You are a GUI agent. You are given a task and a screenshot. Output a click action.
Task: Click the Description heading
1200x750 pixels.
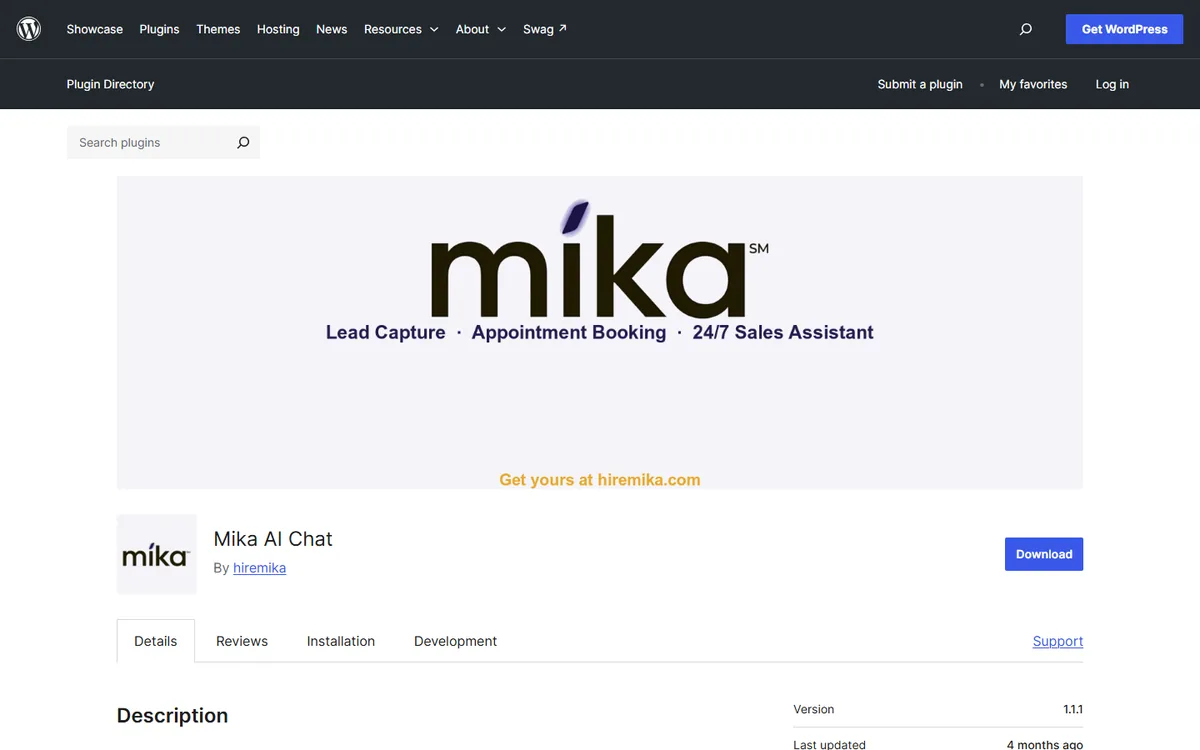click(x=172, y=715)
